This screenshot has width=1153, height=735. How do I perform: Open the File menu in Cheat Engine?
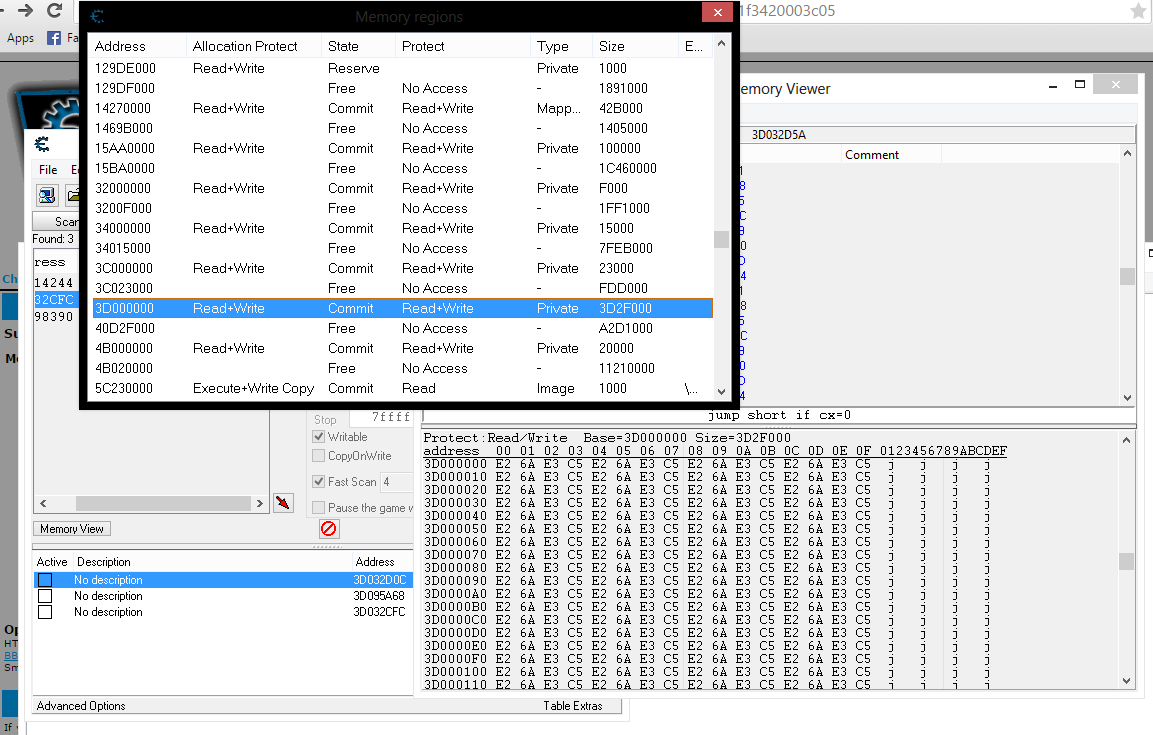click(x=48, y=170)
